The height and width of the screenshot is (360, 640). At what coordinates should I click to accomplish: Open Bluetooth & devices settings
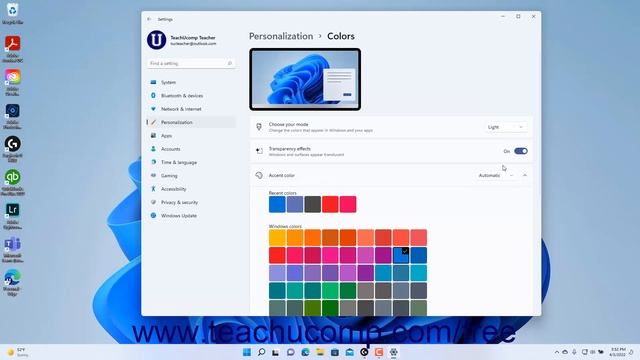click(191, 96)
